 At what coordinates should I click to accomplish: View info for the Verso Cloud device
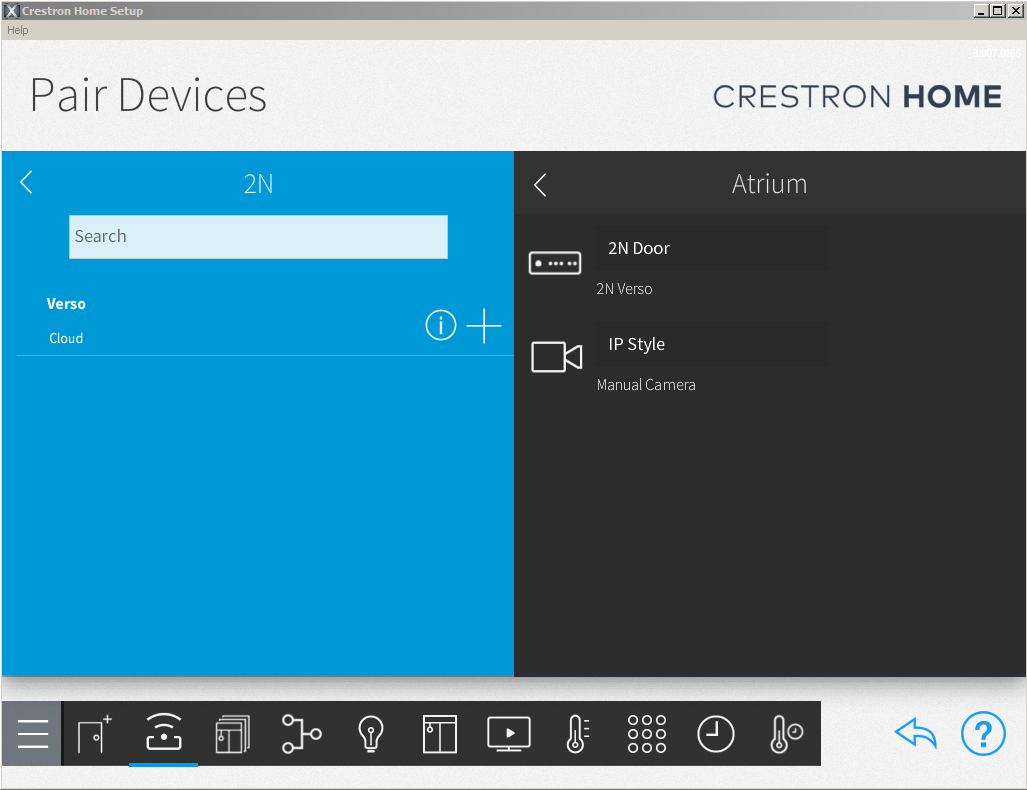pos(440,325)
